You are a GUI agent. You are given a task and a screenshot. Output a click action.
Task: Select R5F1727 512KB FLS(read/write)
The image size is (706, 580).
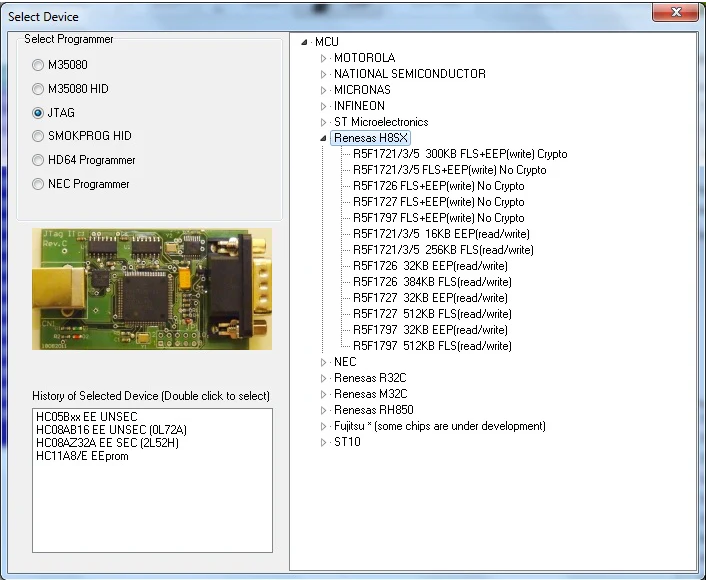pyautogui.click(x=432, y=314)
